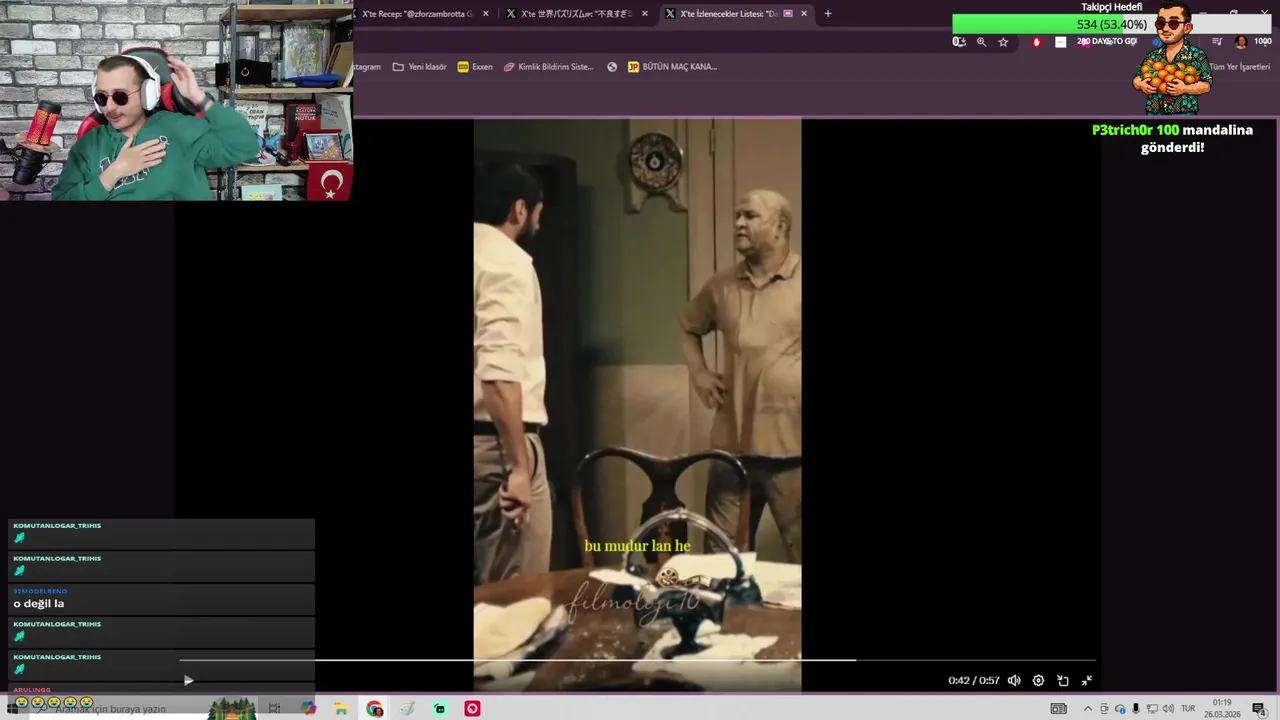Open Copilot from the taskbar
1280x720 pixels.
click(308, 709)
